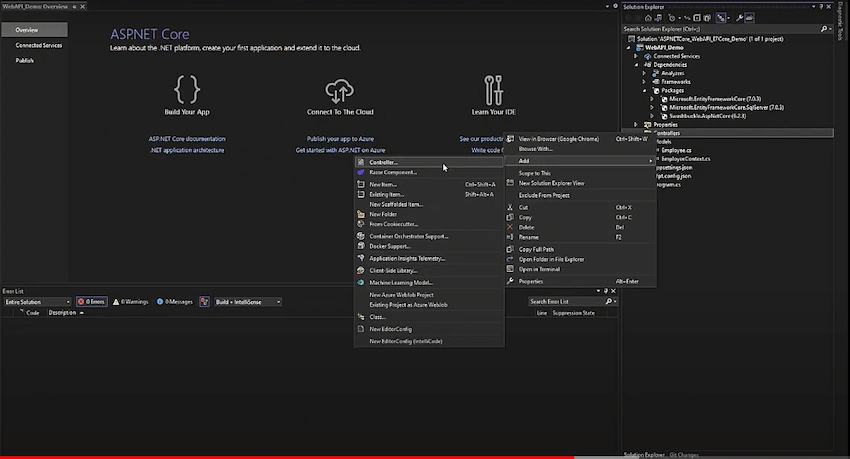850x459 pixels.
Task: Toggle Preview Selected Items icon in Solution Explorer
Action: pyautogui.click(x=750, y=18)
